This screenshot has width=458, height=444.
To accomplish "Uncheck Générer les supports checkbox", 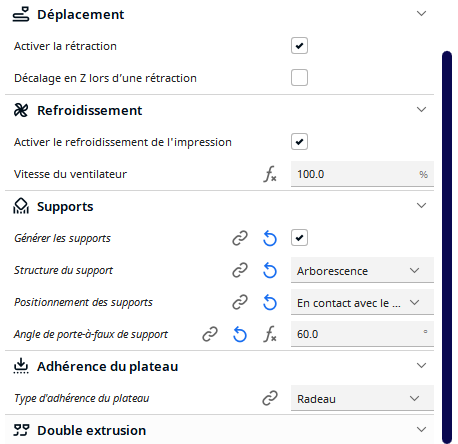I will pyautogui.click(x=299, y=238).
